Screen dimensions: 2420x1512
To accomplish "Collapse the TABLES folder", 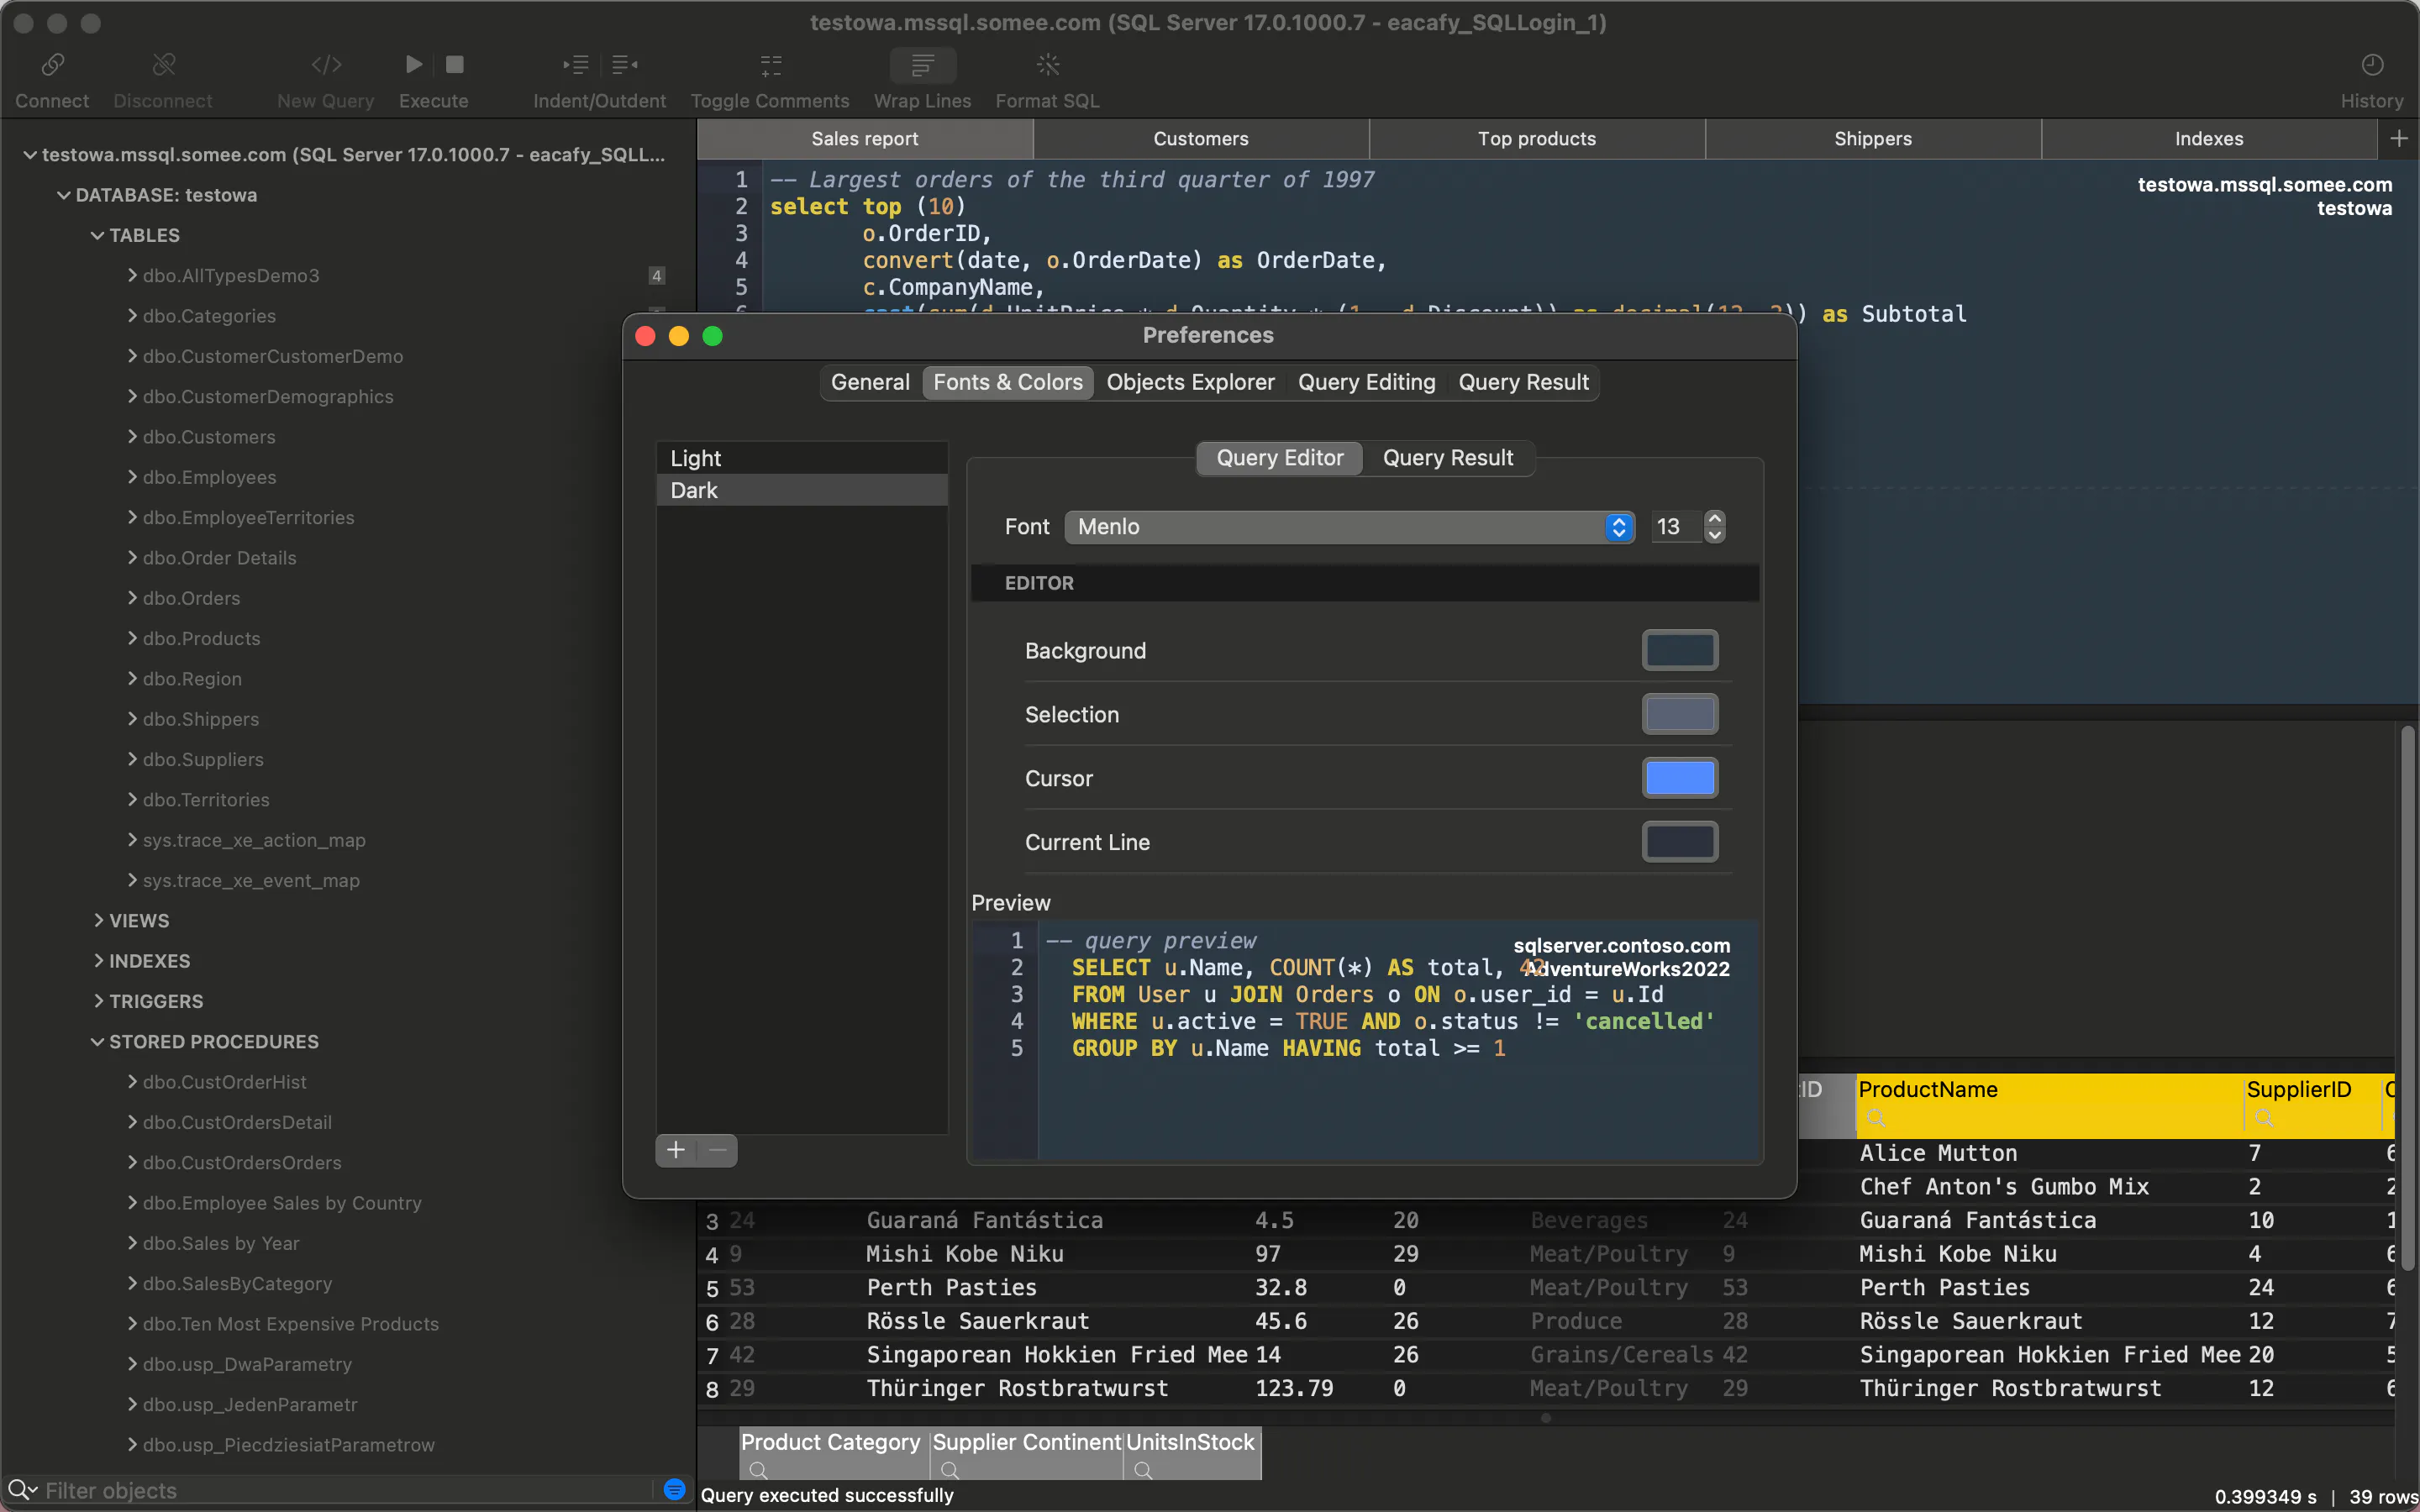I will click(97, 235).
